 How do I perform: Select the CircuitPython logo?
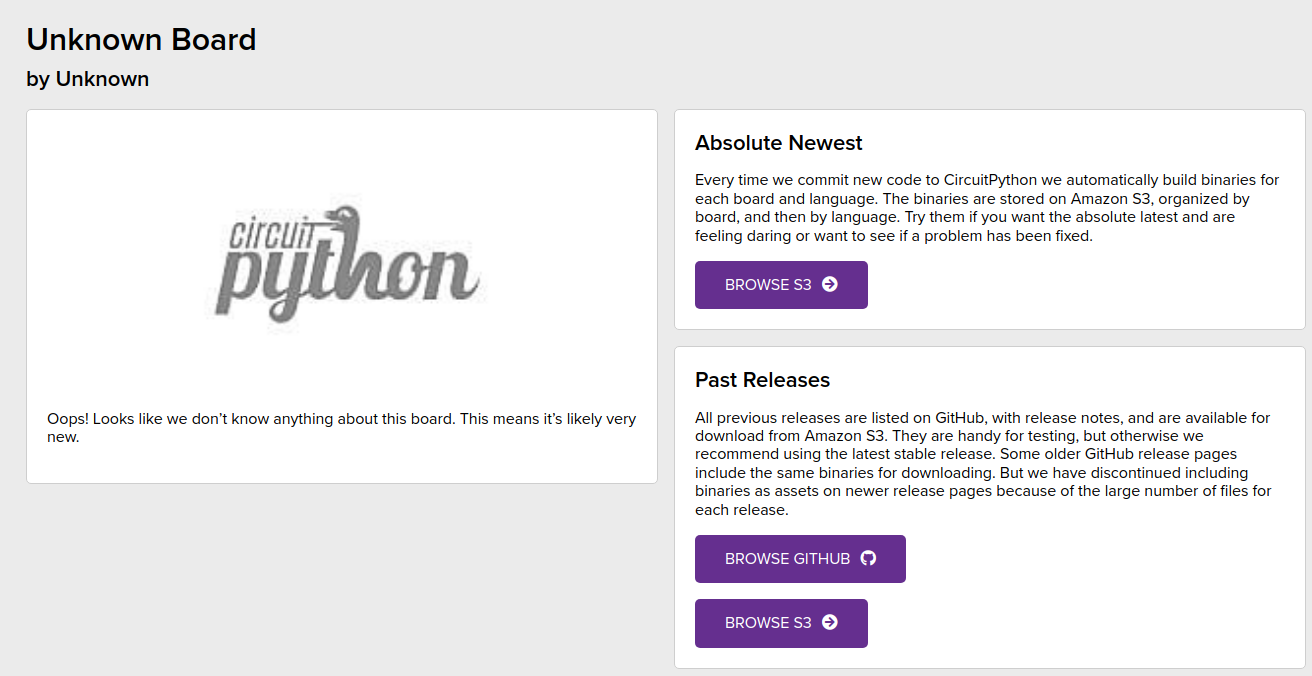346,262
